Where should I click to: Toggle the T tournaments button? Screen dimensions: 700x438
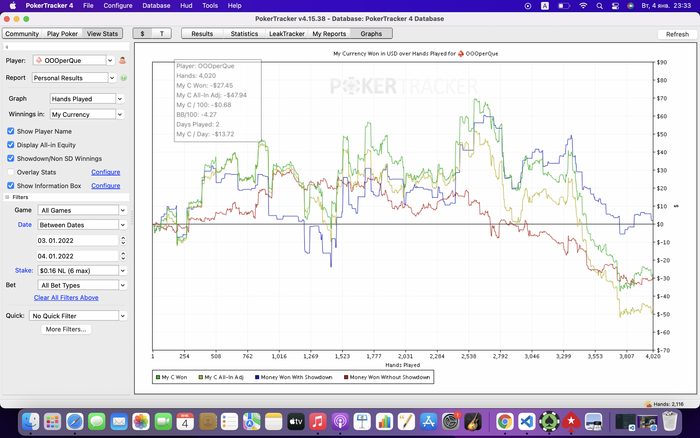pyautogui.click(x=162, y=33)
